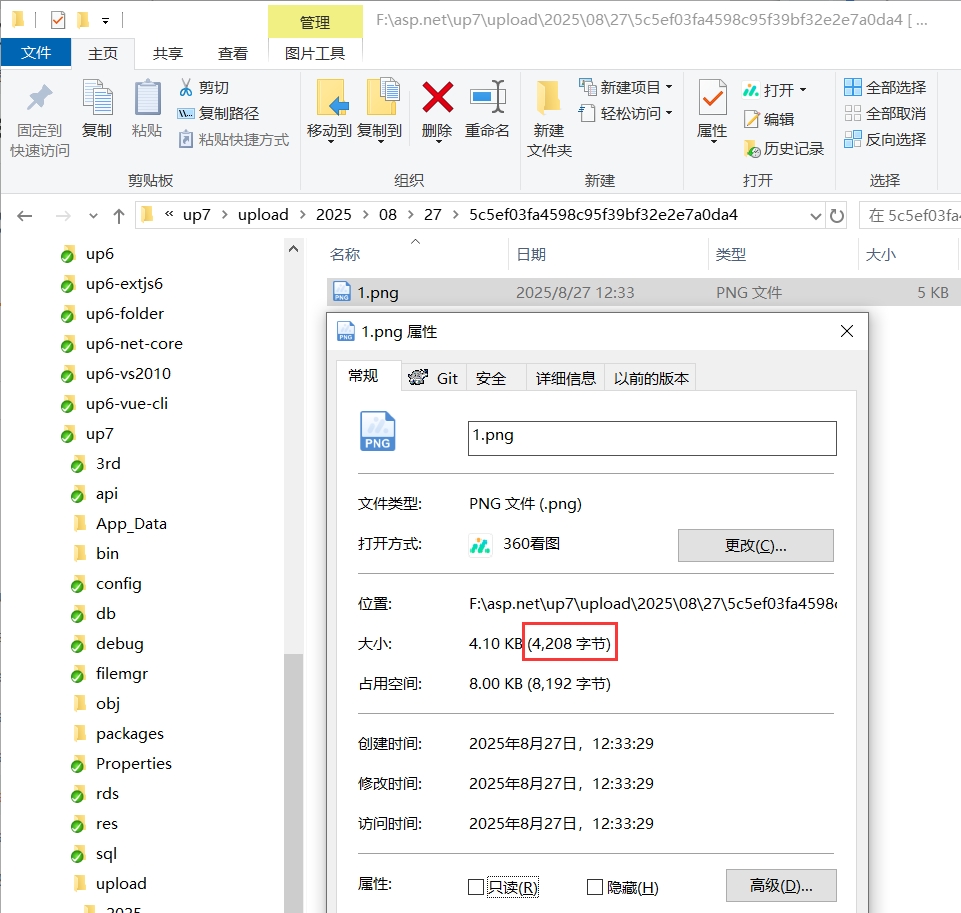This screenshot has width=961, height=913.
Task: Enable the Read-only (只读) checkbox
Action: click(x=476, y=887)
